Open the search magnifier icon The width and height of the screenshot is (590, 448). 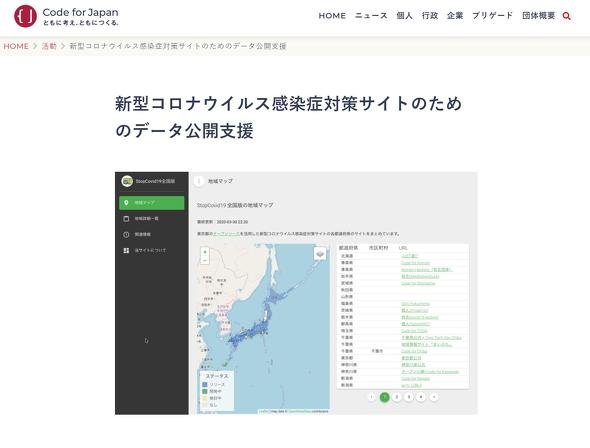[566, 16]
